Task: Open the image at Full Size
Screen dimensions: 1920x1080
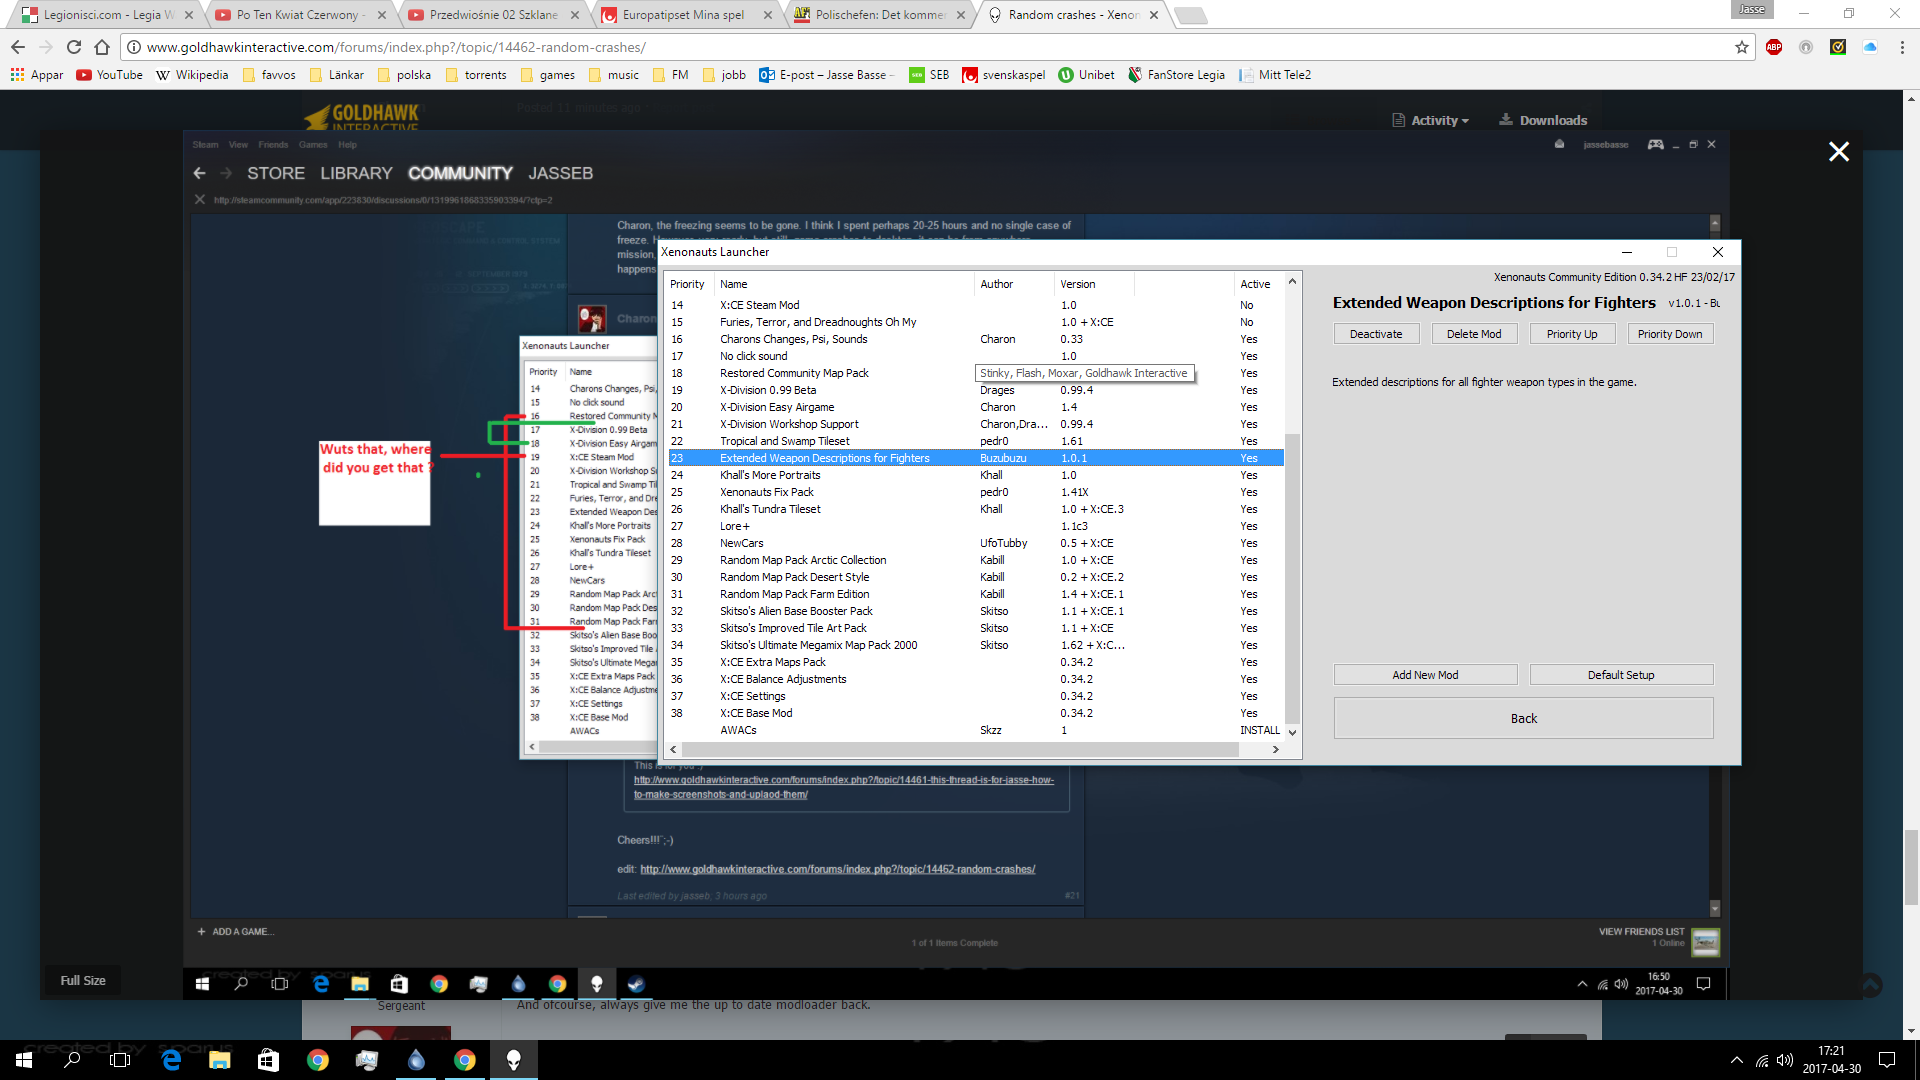Action: pos(83,981)
